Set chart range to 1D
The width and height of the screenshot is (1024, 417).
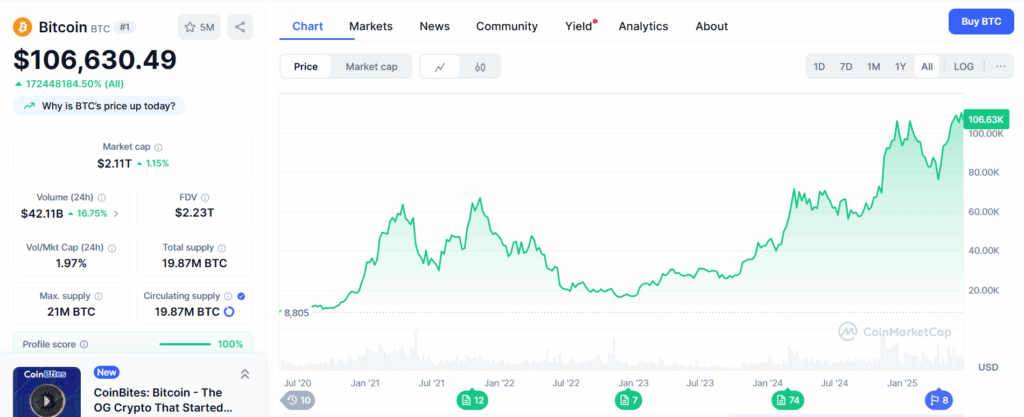pyautogui.click(x=819, y=67)
